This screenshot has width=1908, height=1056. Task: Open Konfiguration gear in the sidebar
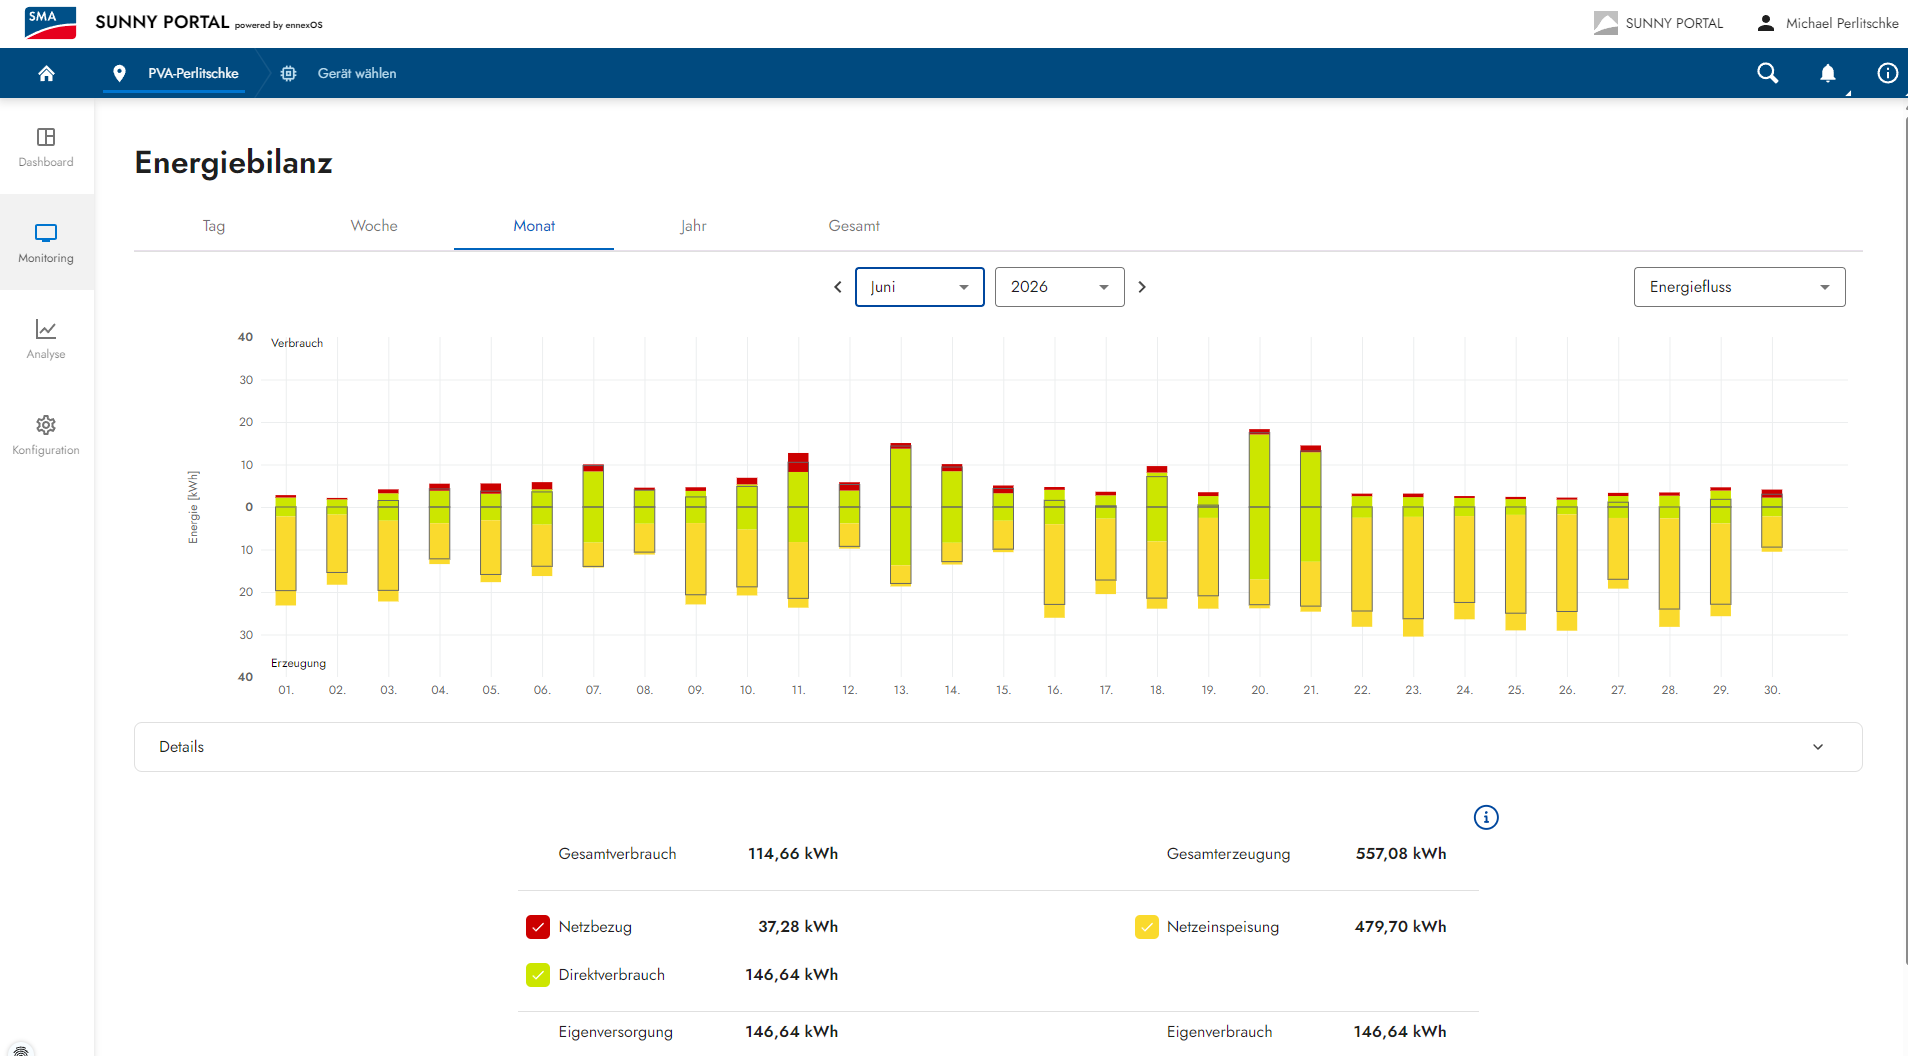(x=46, y=435)
